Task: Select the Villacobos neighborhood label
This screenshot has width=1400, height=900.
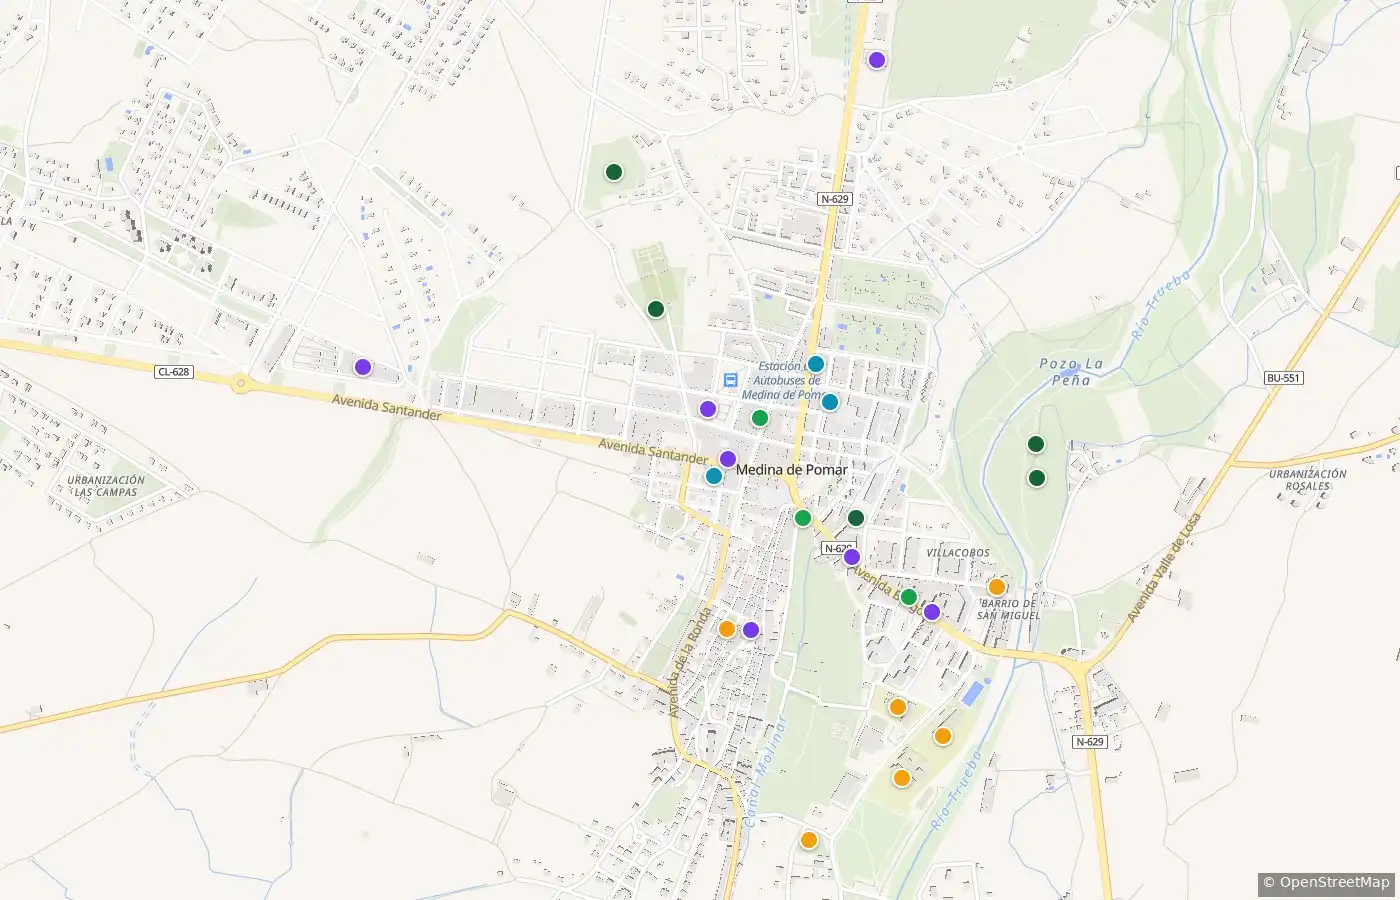Action: click(958, 553)
